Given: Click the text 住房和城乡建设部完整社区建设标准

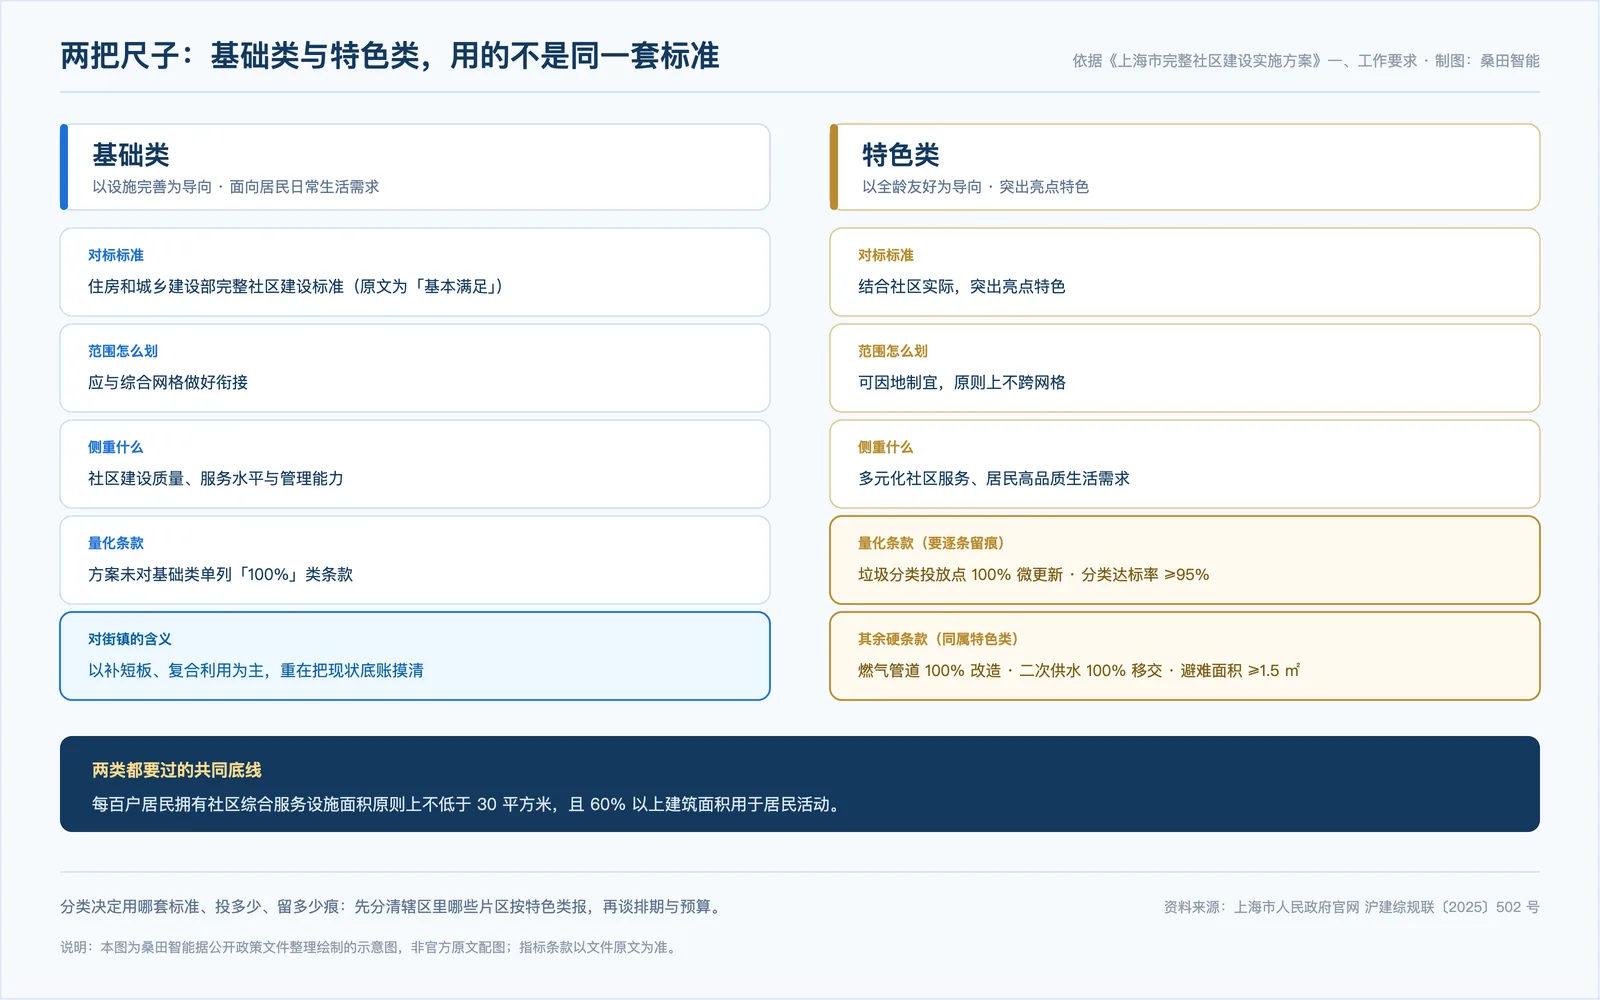Looking at the screenshot, I should 216,287.
